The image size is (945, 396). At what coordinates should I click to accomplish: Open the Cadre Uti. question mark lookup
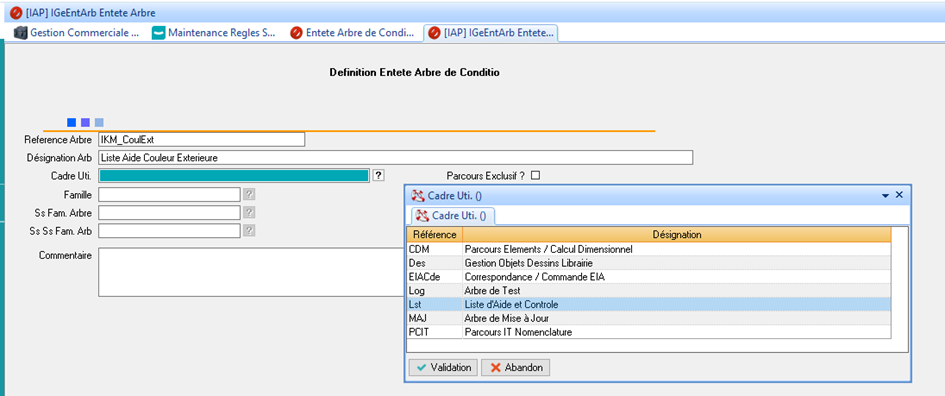tap(378, 175)
